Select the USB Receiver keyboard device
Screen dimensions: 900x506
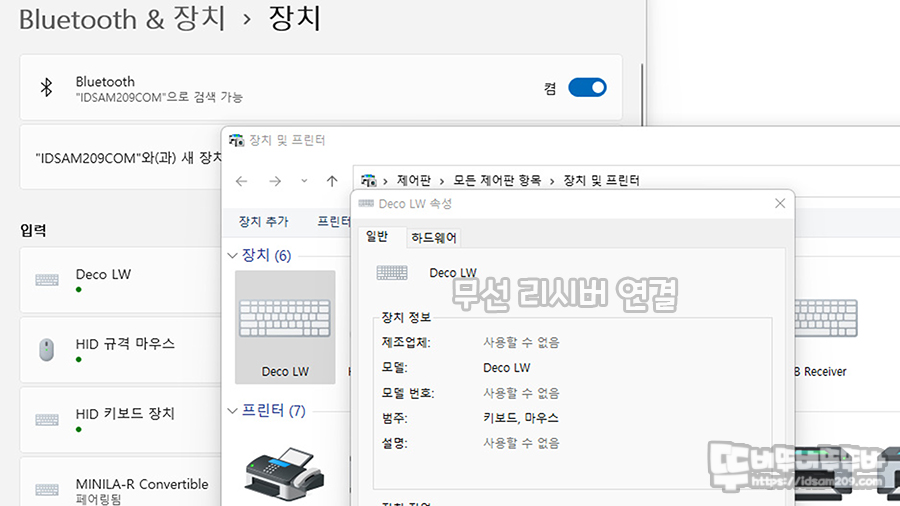tap(825, 336)
